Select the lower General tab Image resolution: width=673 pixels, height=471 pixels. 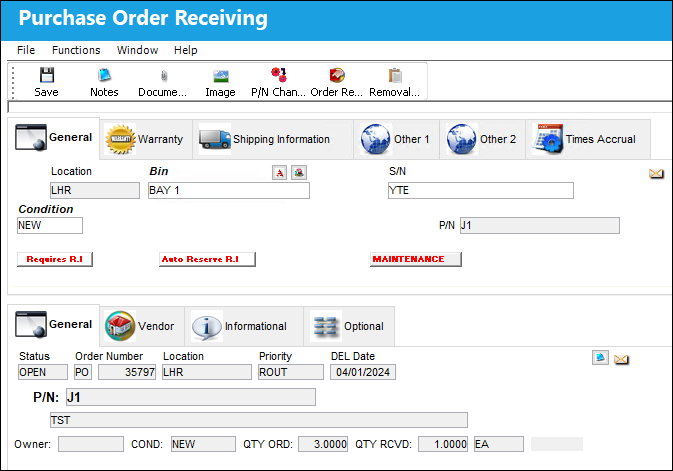pyautogui.click(x=54, y=325)
